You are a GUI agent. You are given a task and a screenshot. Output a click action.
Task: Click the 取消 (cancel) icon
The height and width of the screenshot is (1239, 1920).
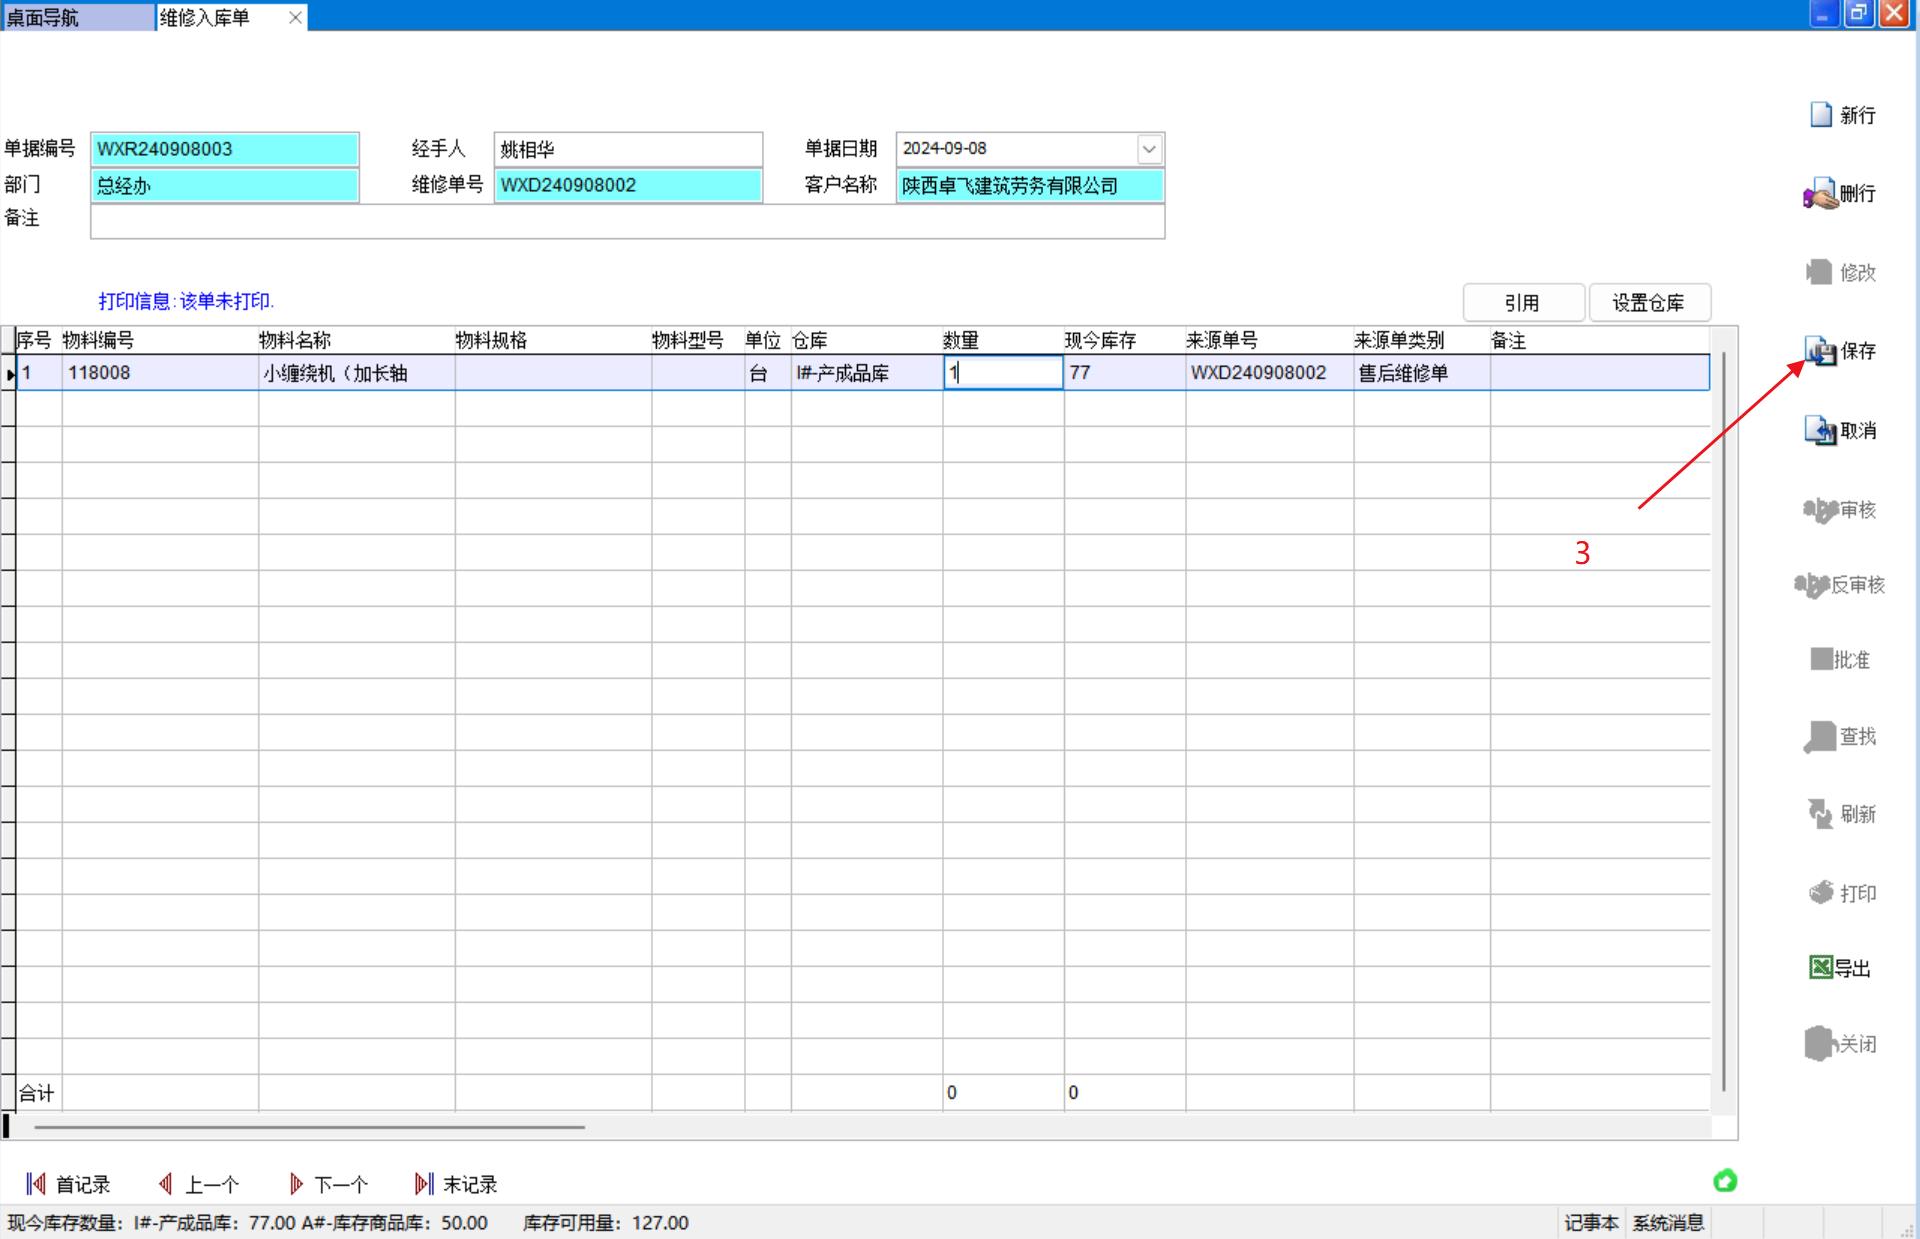[x=1821, y=431]
